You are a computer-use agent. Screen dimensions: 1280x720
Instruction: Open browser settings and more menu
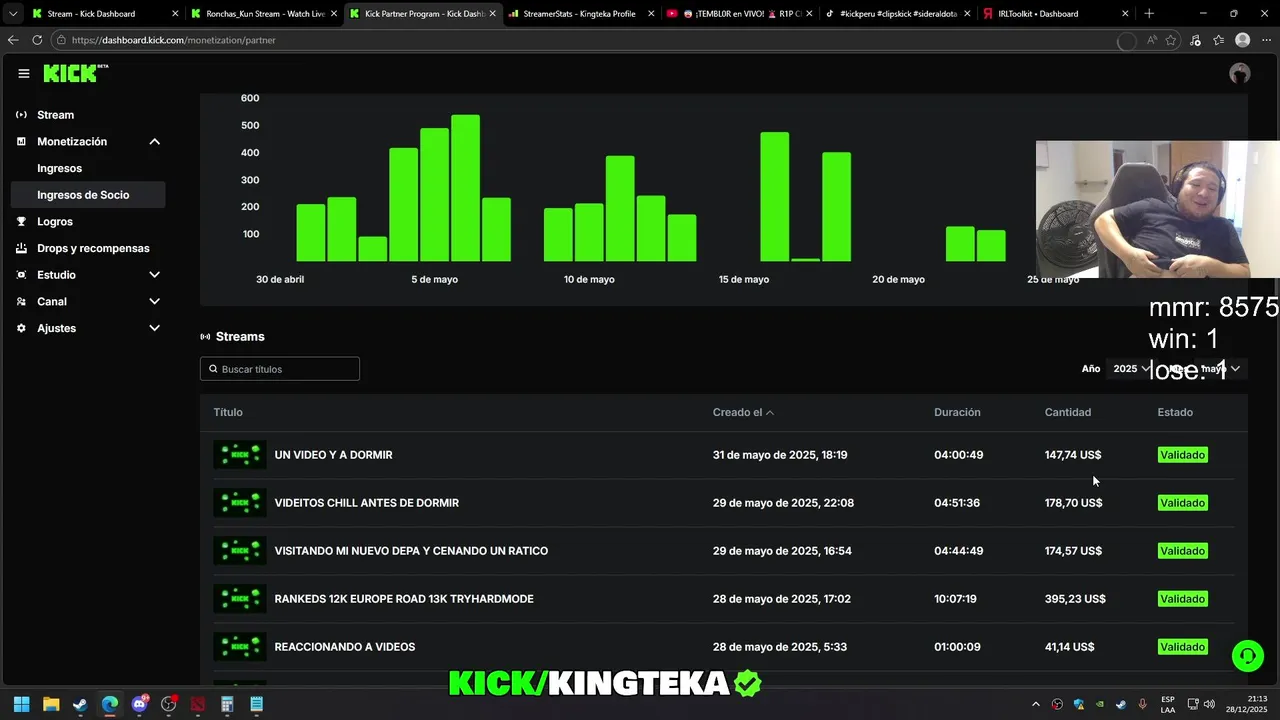pyautogui.click(x=1266, y=40)
